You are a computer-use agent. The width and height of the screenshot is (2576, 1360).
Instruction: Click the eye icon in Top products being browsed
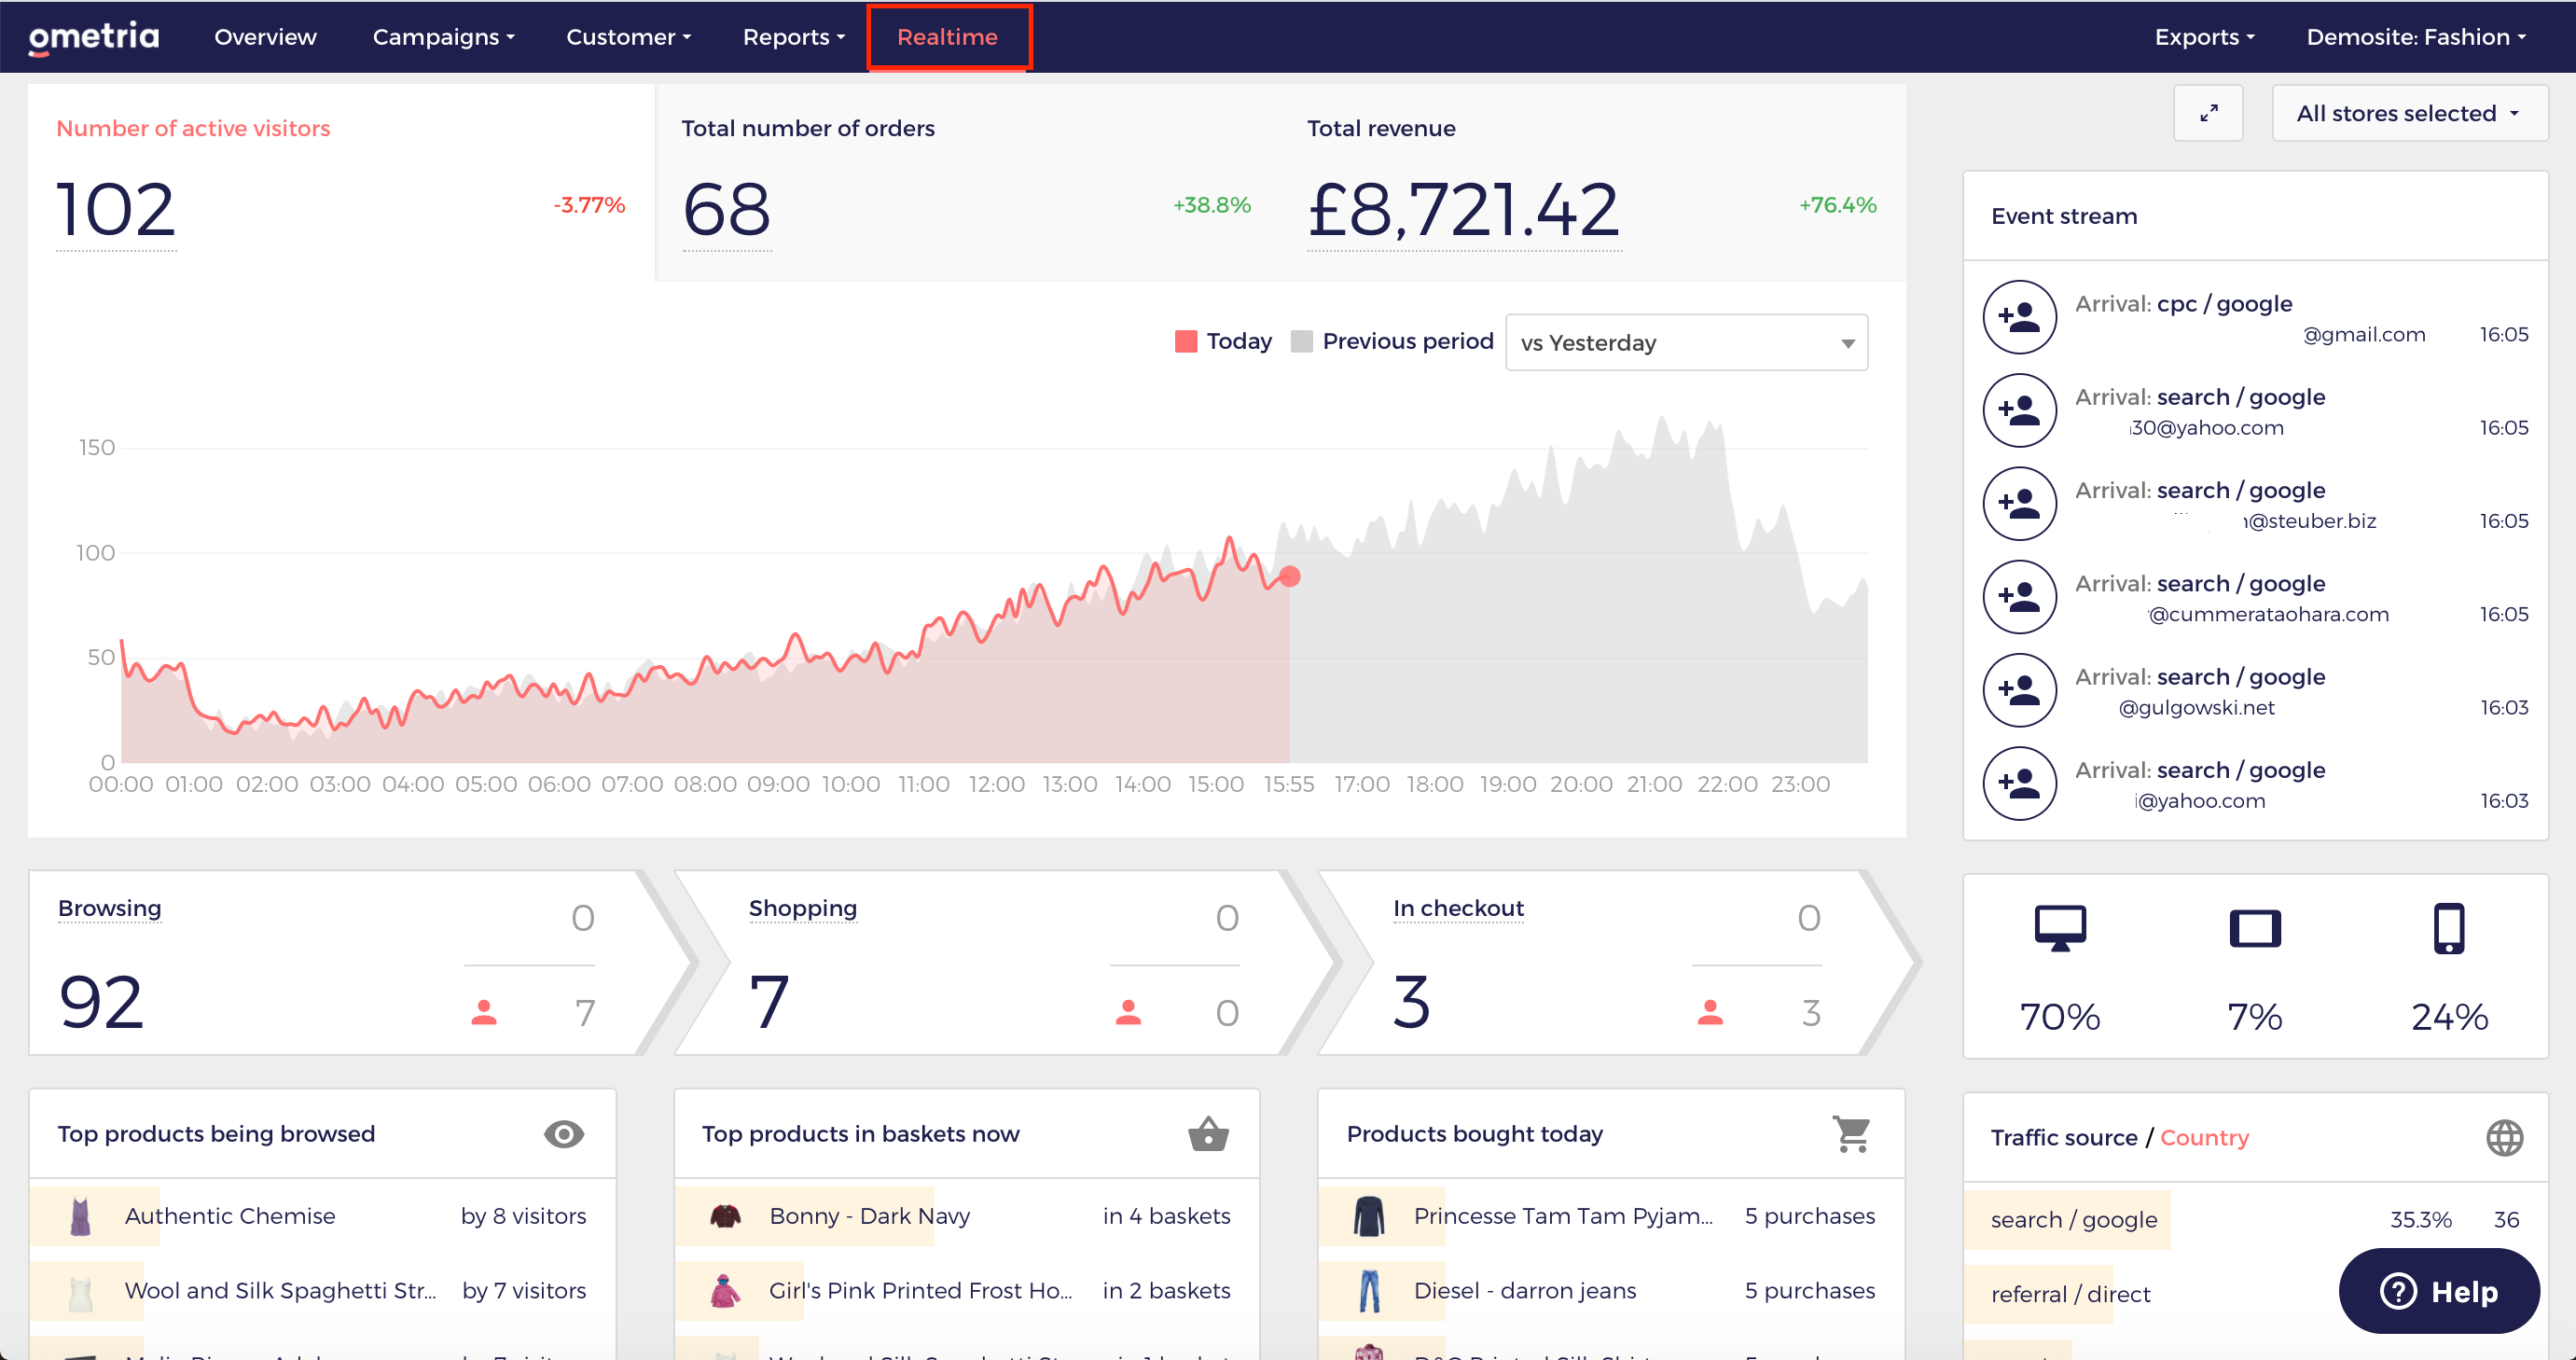pos(564,1134)
